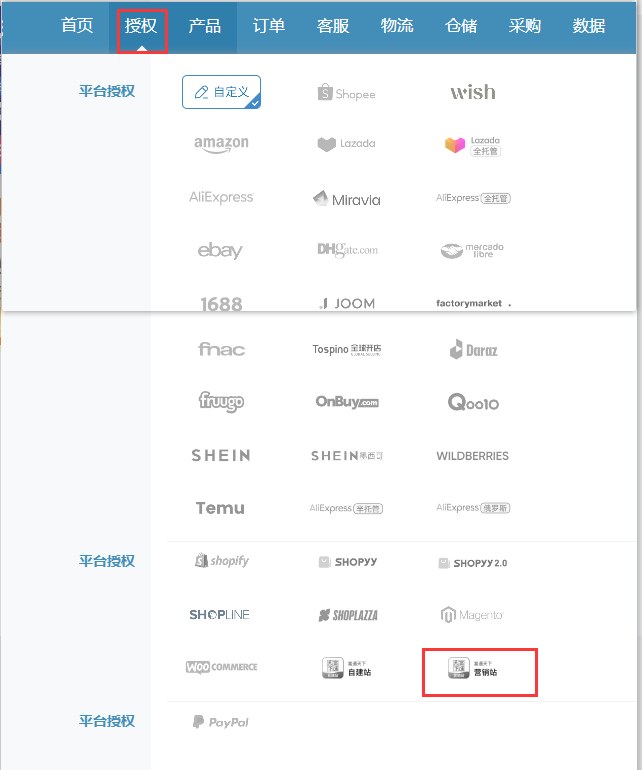Click the Temu platform logo
The image size is (642, 770).
[x=220, y=508]
